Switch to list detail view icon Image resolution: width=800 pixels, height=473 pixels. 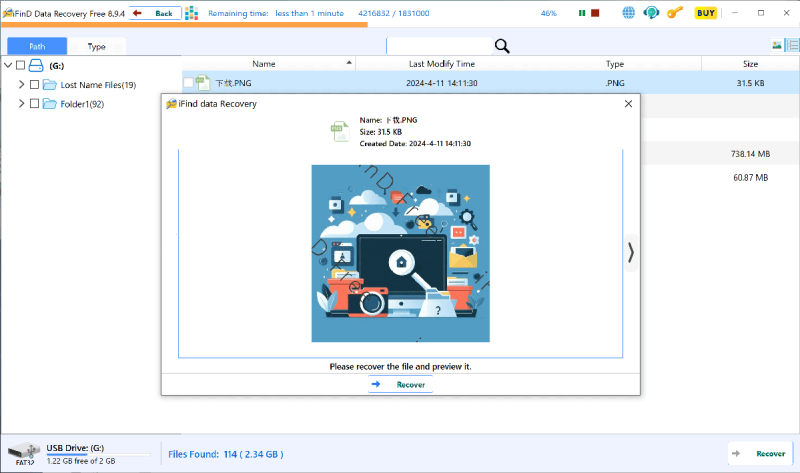pos(792,45)
